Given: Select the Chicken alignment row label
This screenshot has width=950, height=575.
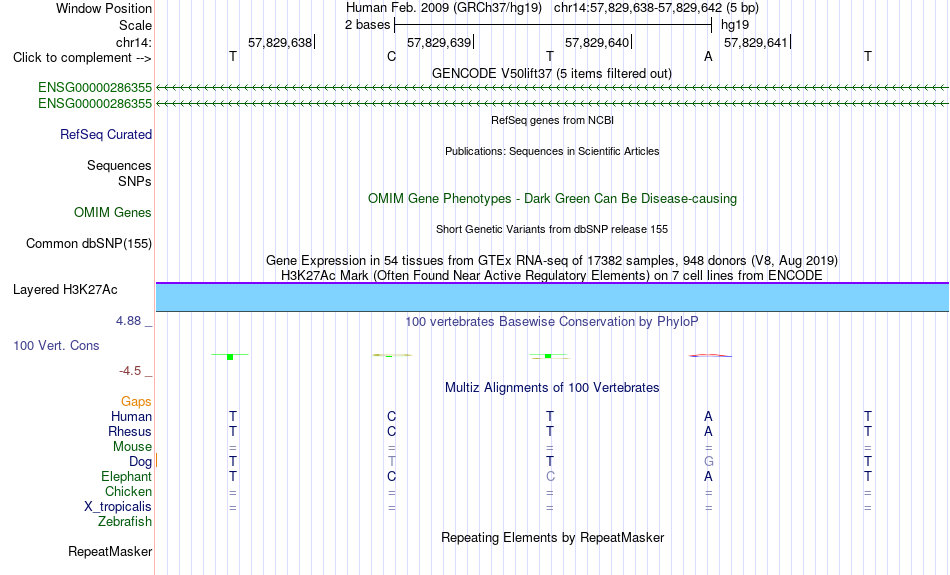Looking at the screenshot, I should [x=128, y=491].
